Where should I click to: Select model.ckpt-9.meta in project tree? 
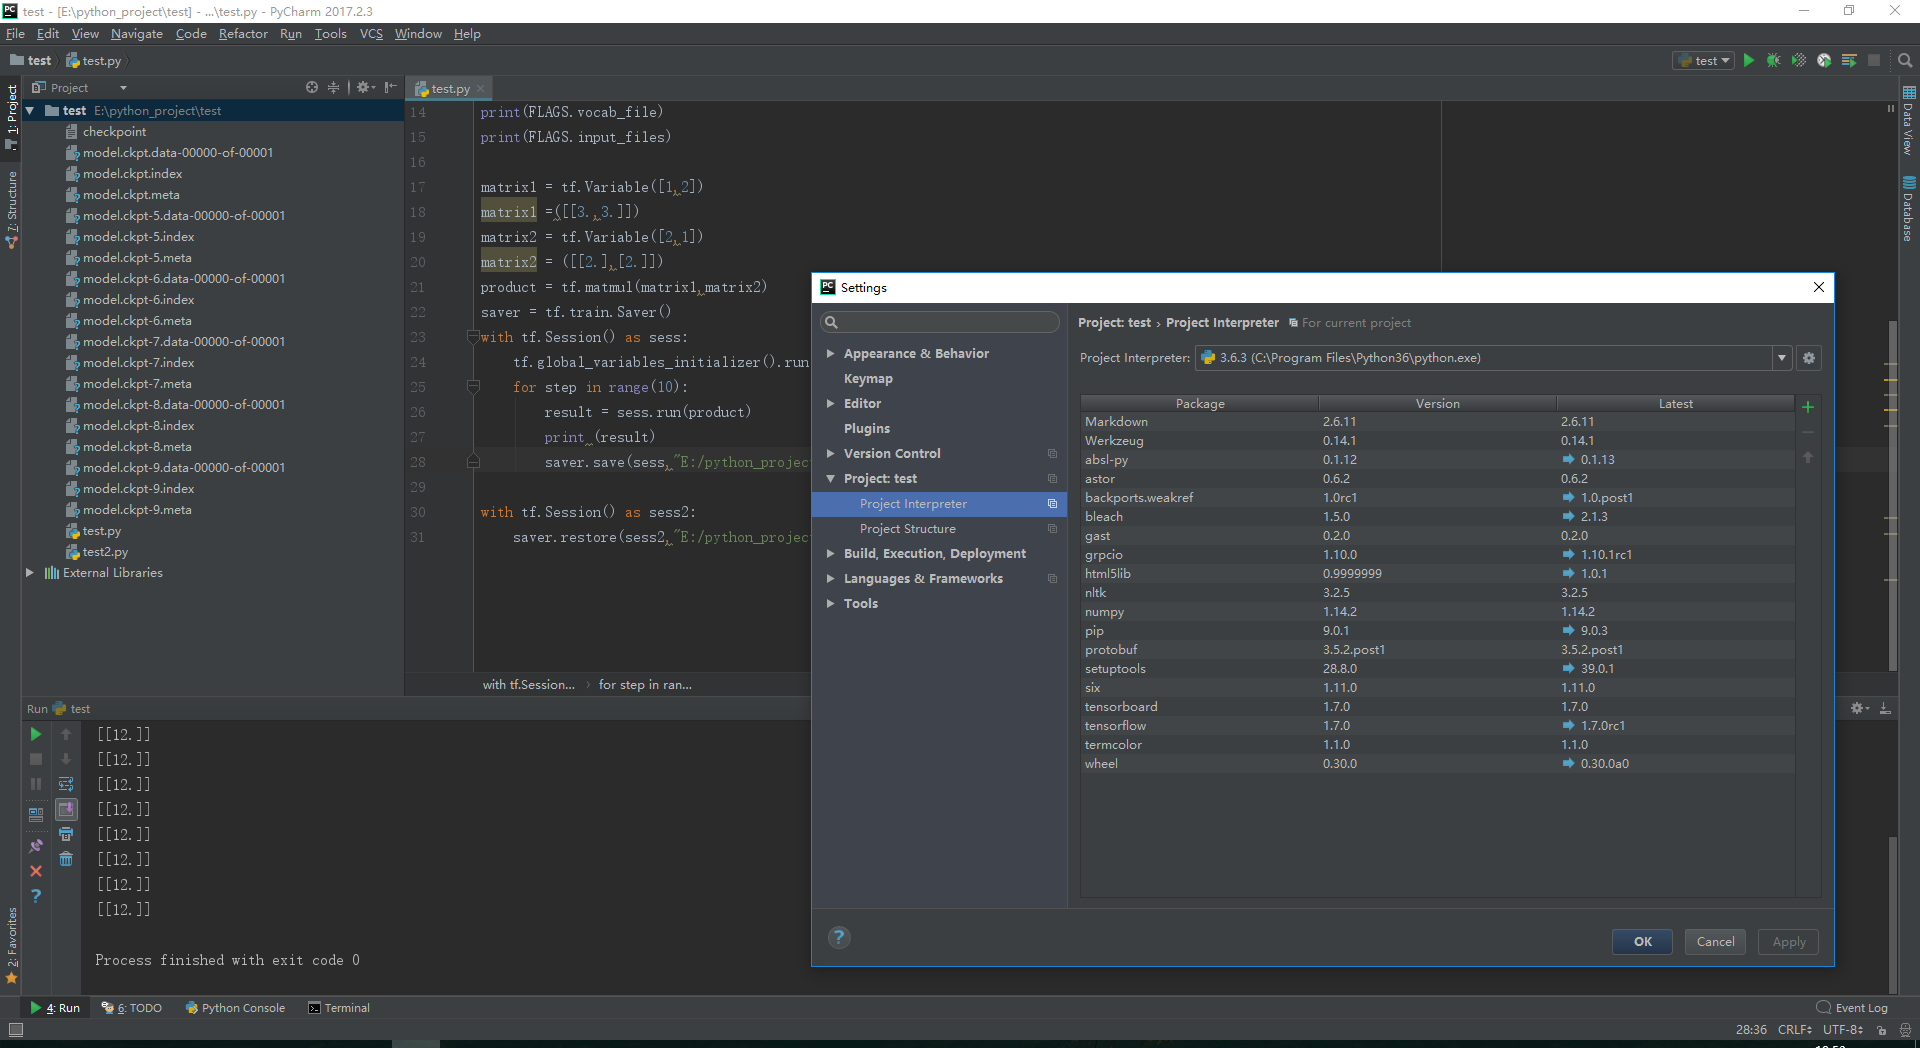pos(137,510)
